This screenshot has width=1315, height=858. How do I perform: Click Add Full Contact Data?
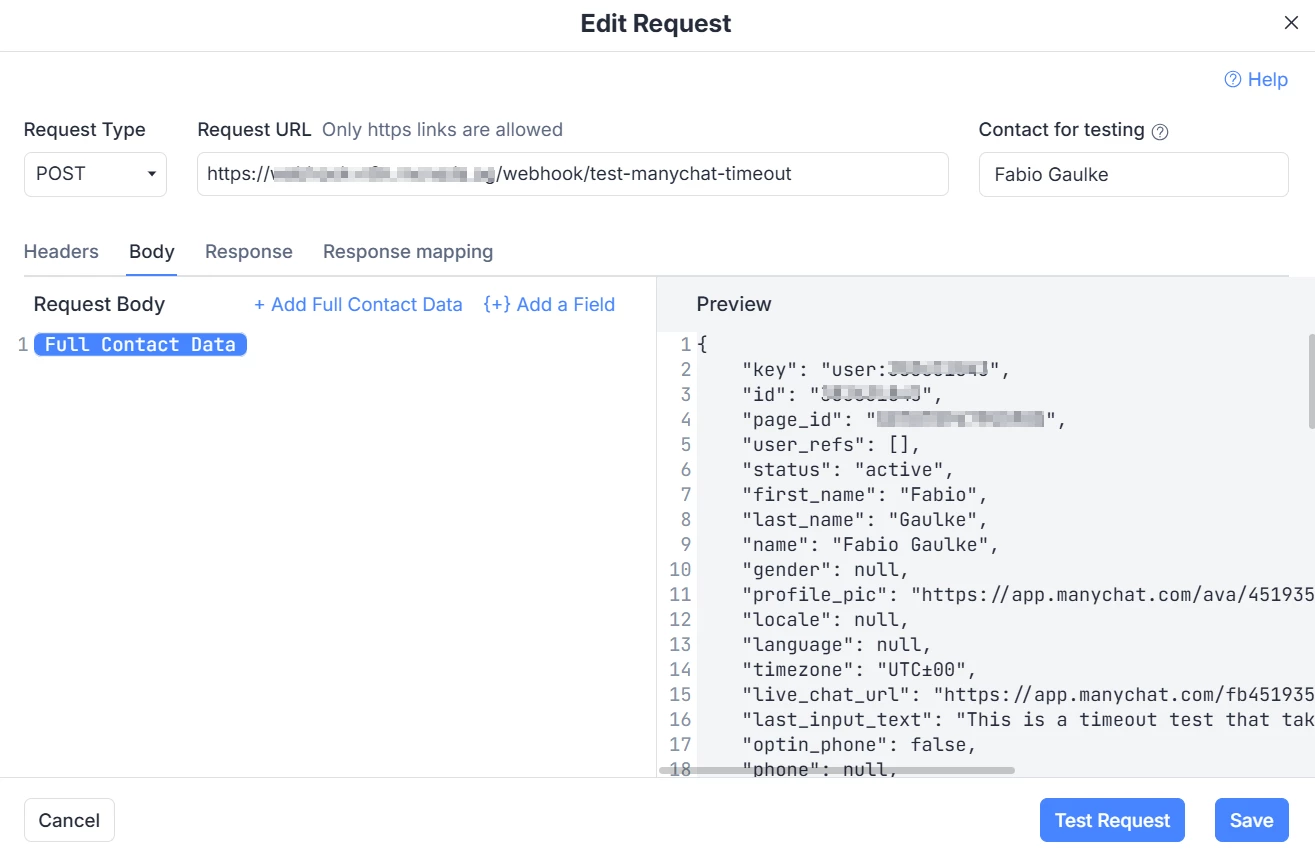(358, 305)
